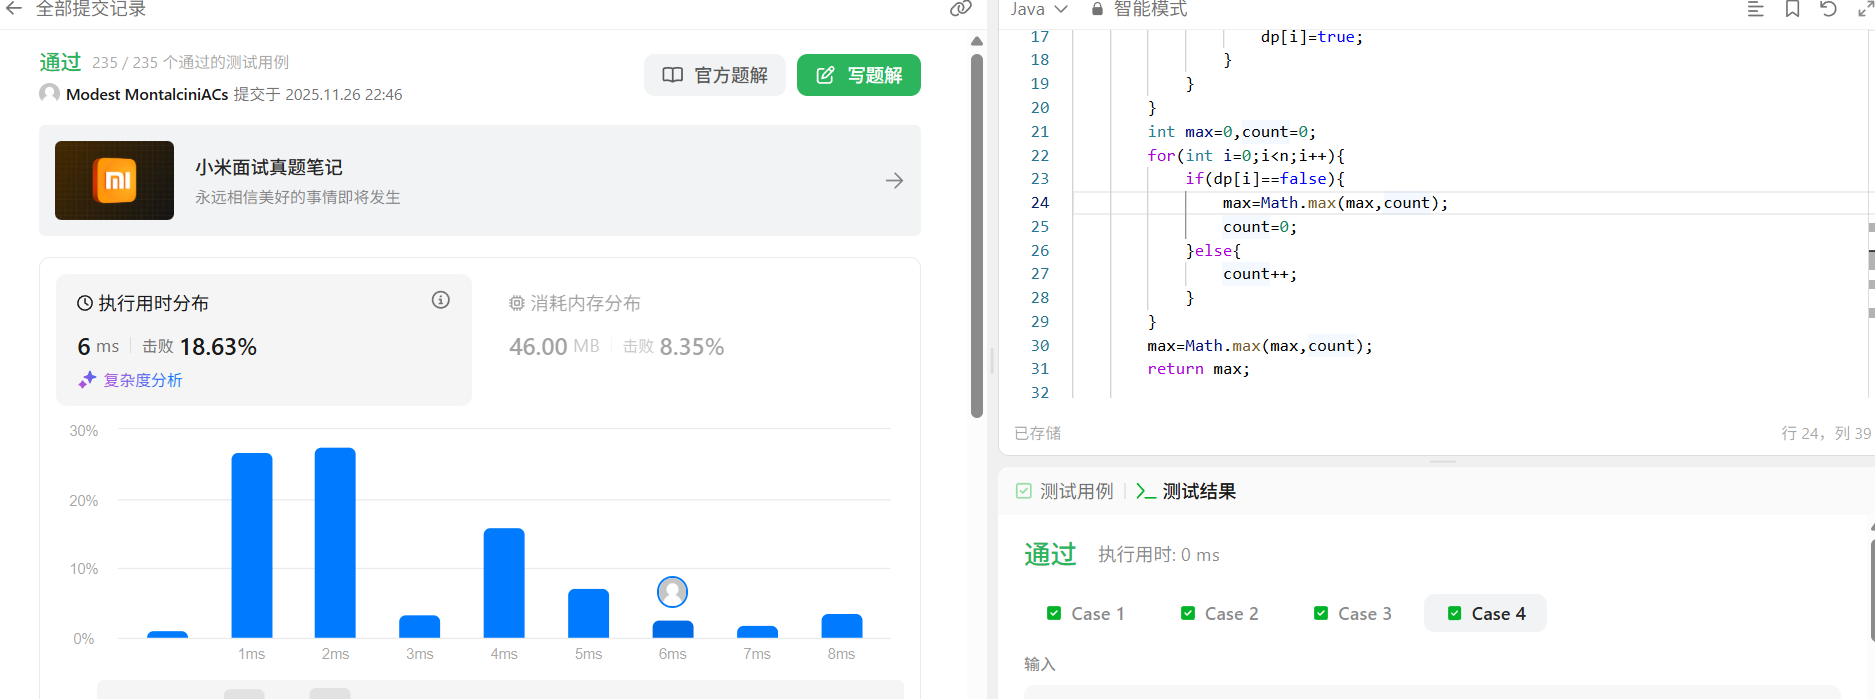Select Case 1 result
Screen dimensions: 1875x699
(x=1086, y=614)
